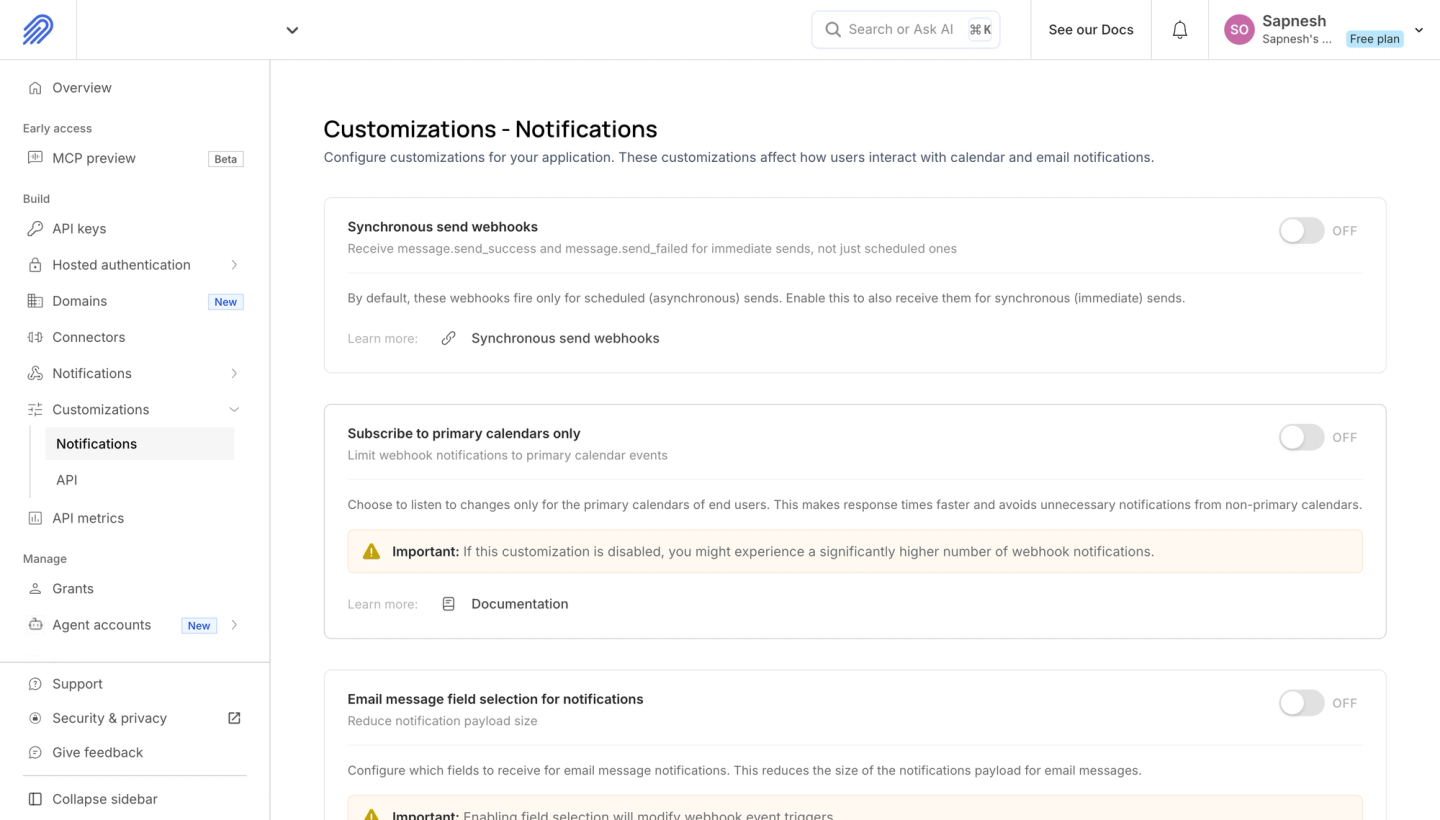1440x820 pixels.
Task: Click the Grants person icon
Action: click(x=35, y=589)
